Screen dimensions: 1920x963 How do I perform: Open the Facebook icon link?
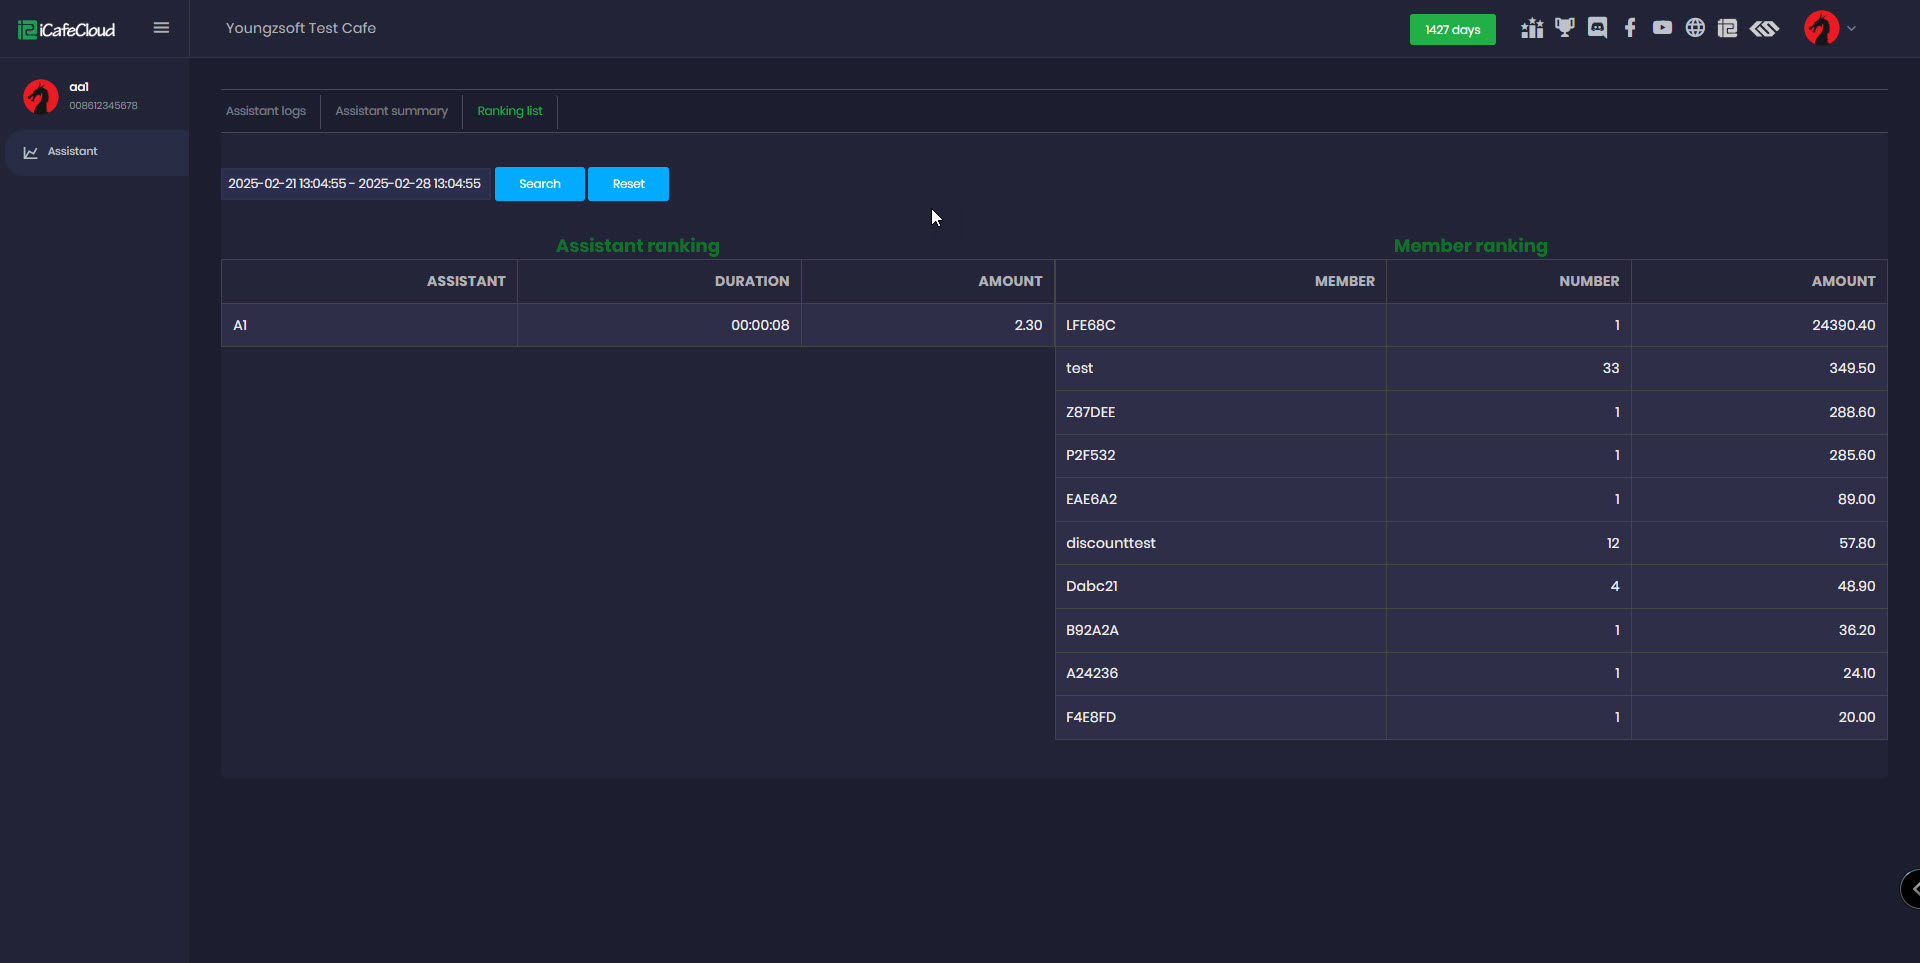pyautogui.click(x=1630, y=28)
